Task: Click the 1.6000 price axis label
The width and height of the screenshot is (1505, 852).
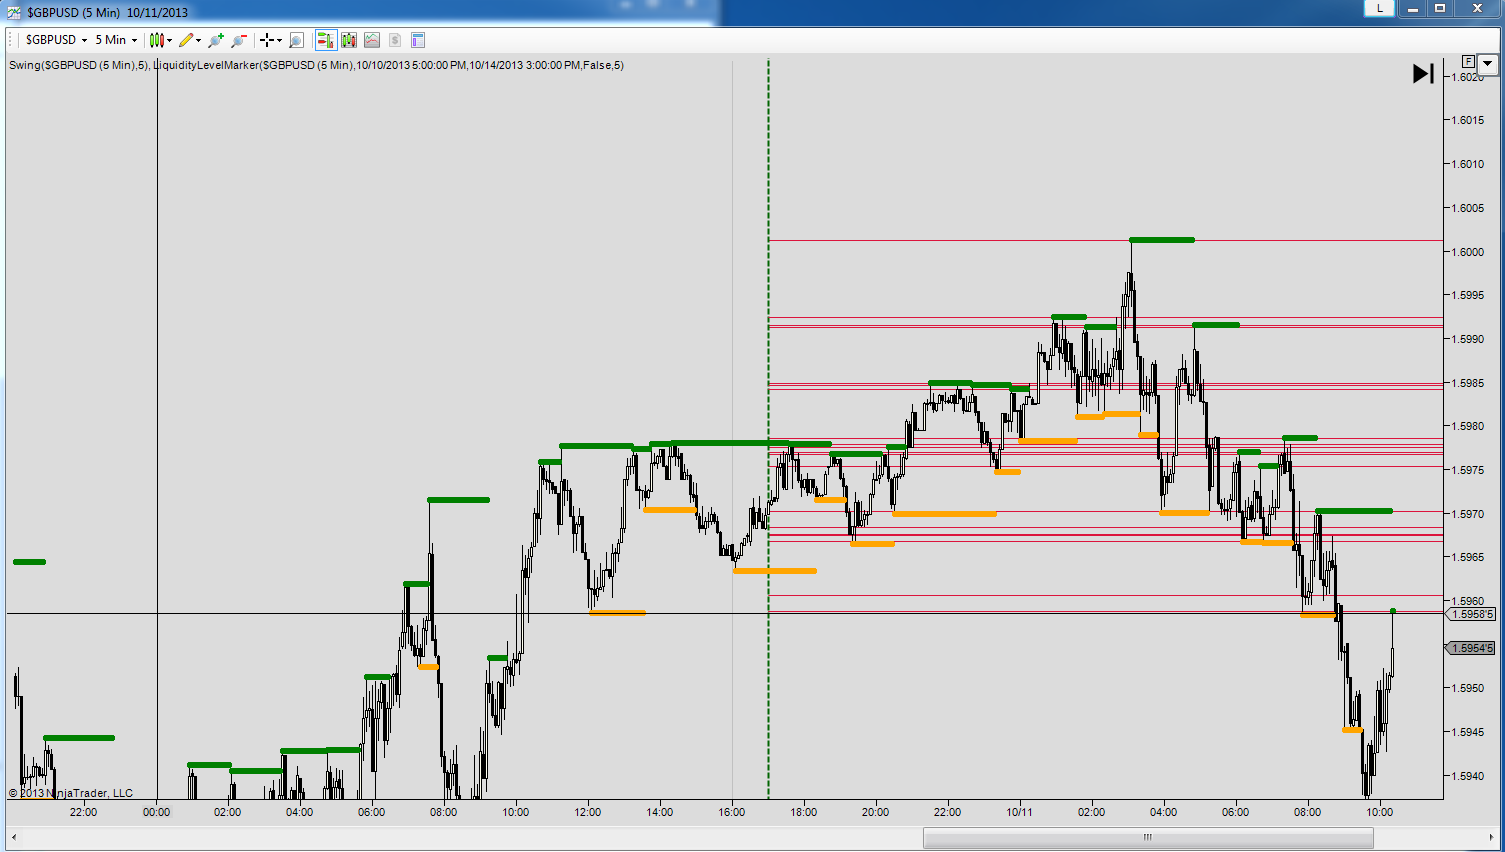Action: [1468, 252]
